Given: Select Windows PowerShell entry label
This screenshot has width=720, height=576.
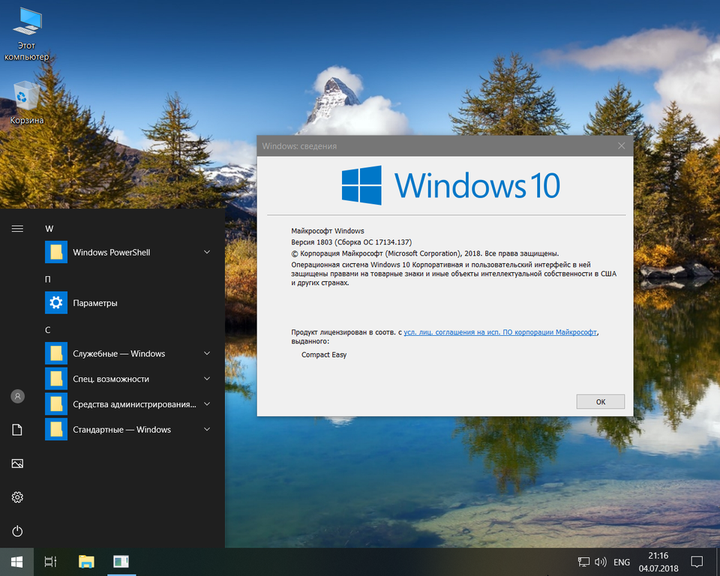Looking at the screenshot, I should [112, 252].
